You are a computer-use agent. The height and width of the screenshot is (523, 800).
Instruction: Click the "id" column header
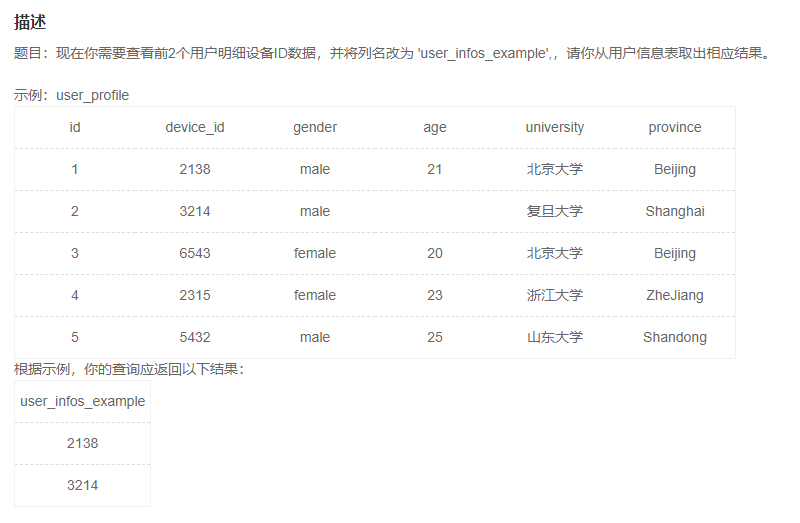[x=75, y=127]
